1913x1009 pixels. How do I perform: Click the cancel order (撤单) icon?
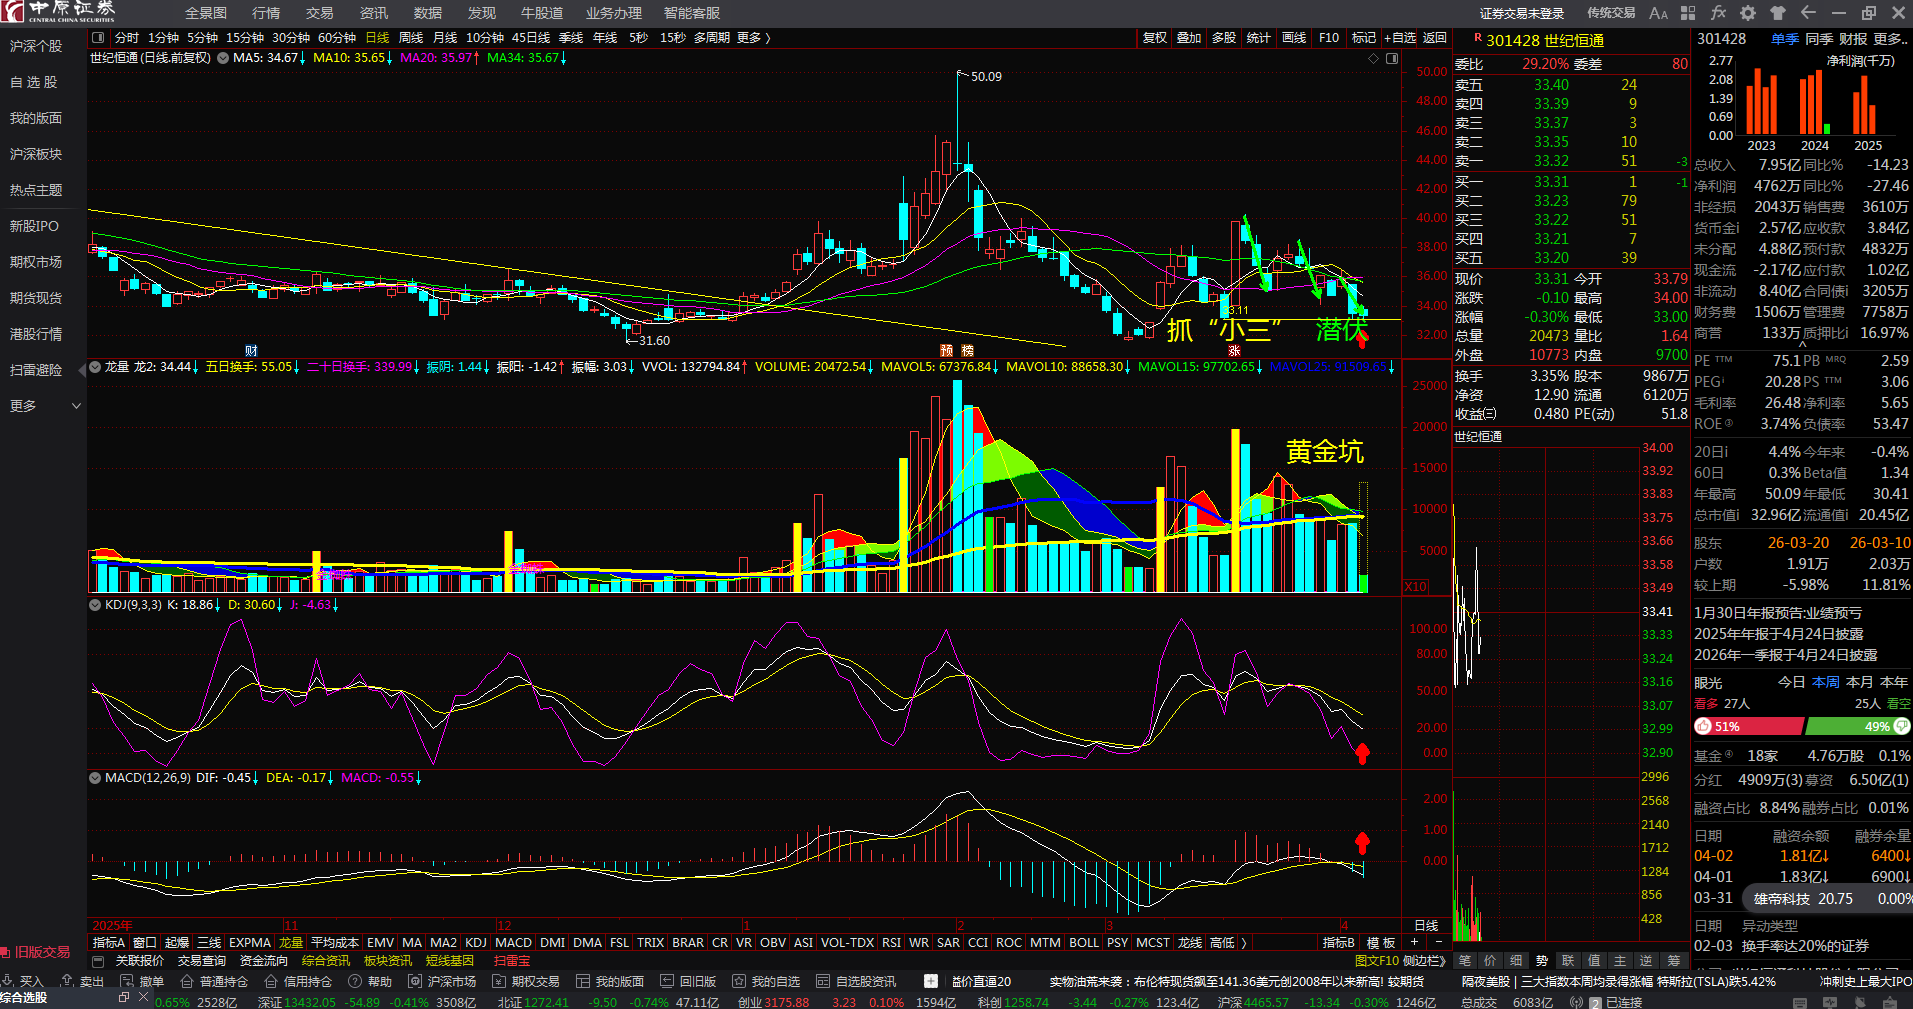[x=128, y=981]
